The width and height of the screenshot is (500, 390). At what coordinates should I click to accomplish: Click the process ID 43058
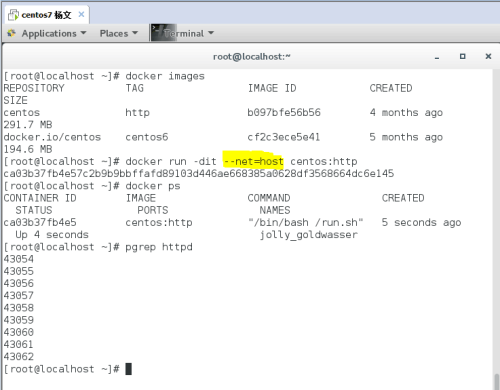coord(19,308)
